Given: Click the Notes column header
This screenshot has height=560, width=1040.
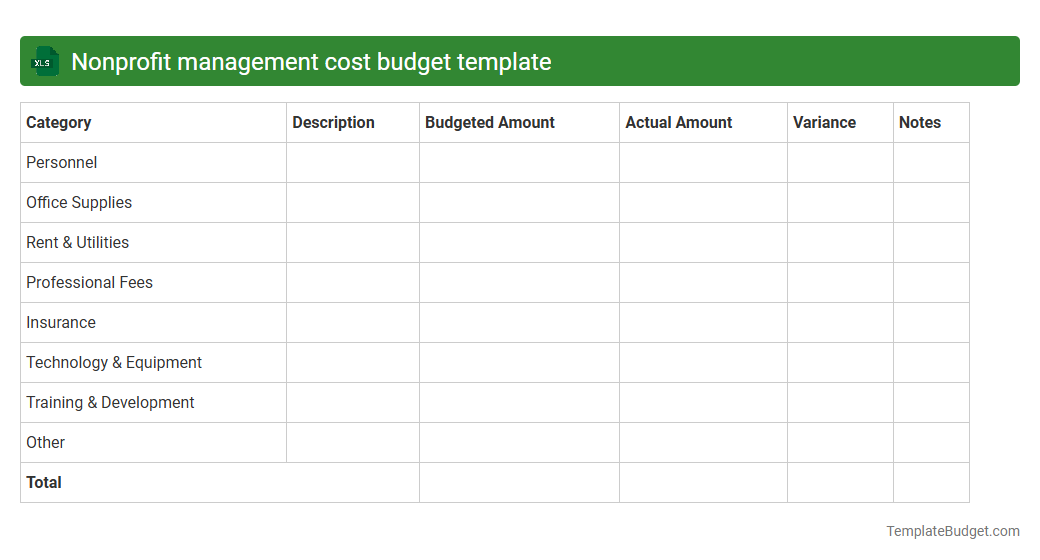Looking at the screenshot, I should pyautogui.click(x=931, y=123).
